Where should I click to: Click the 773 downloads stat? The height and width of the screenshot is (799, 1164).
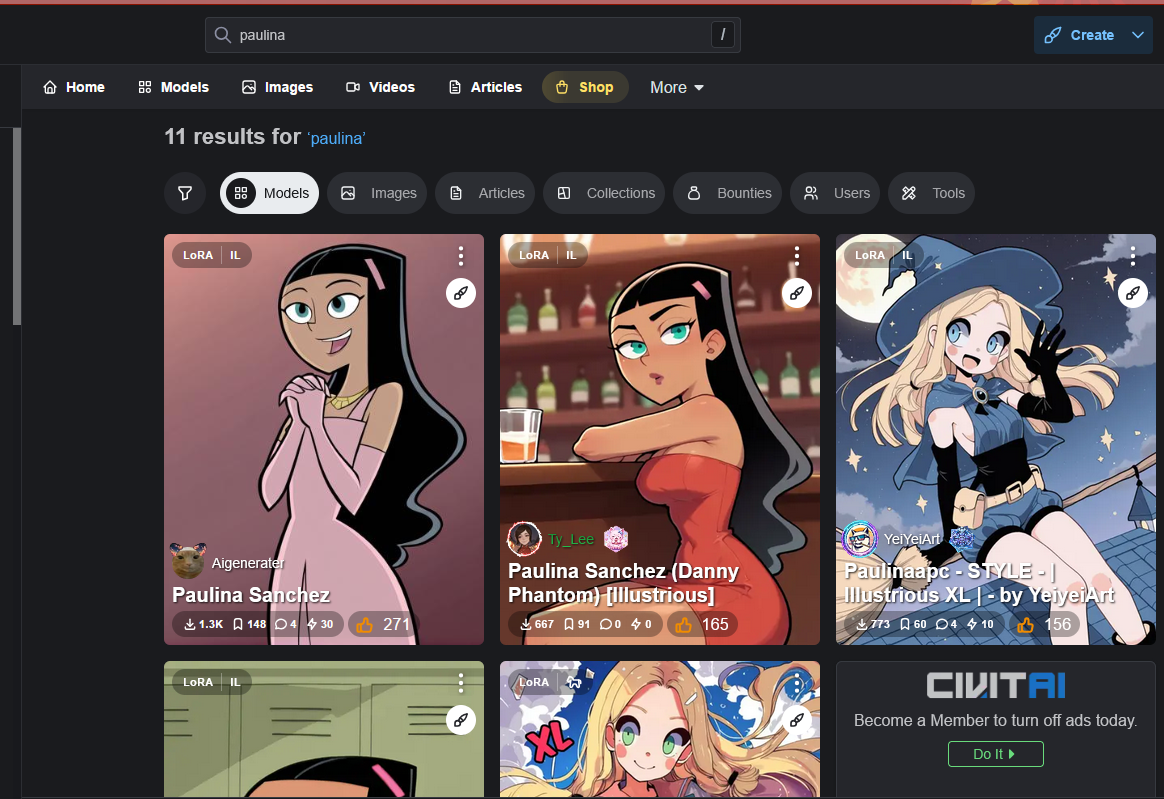[x=873, y=624]
